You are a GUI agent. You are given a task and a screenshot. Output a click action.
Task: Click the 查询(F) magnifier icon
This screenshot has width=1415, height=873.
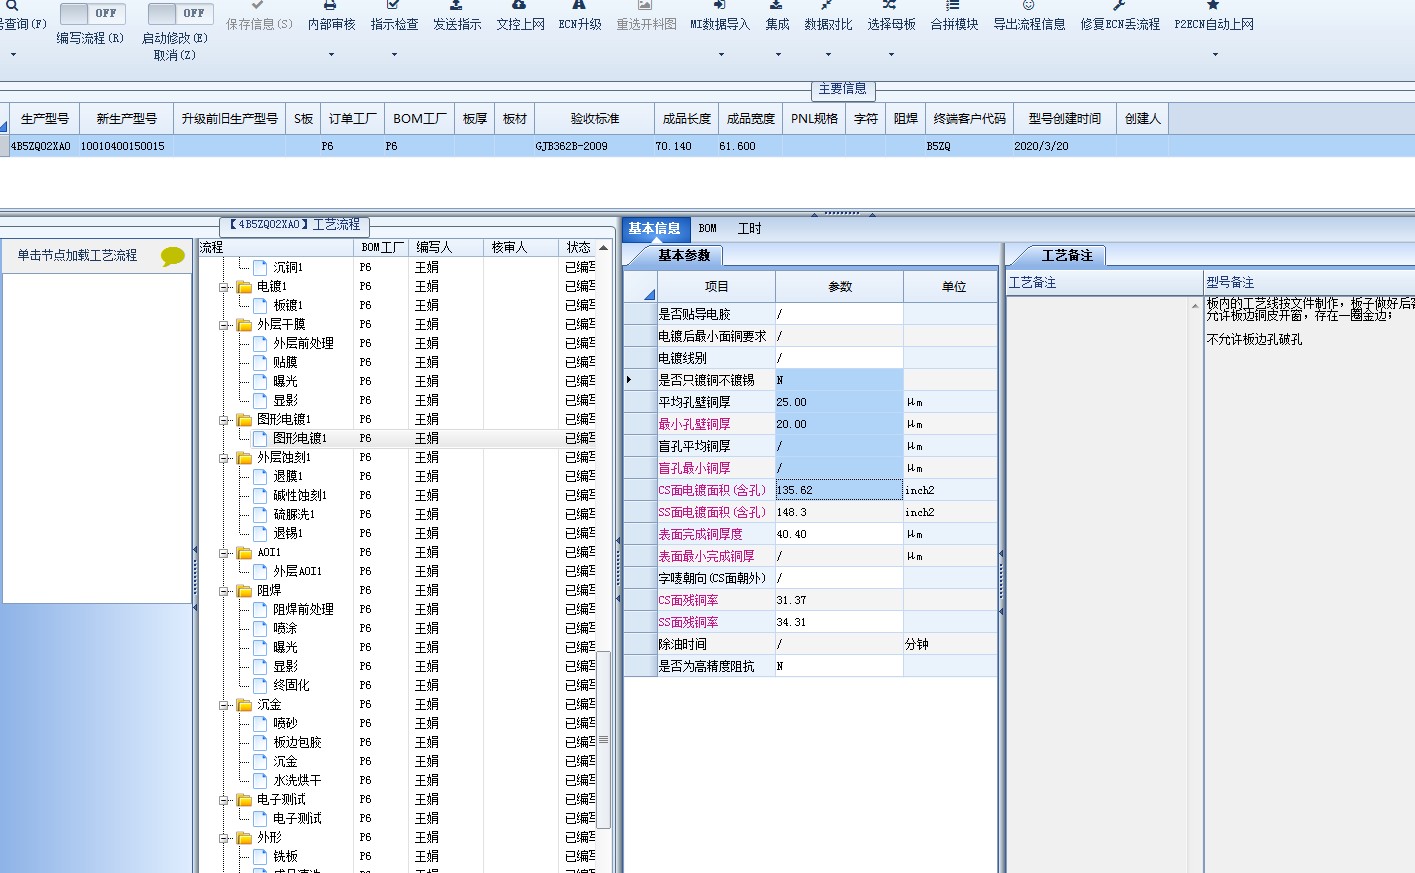13,5
